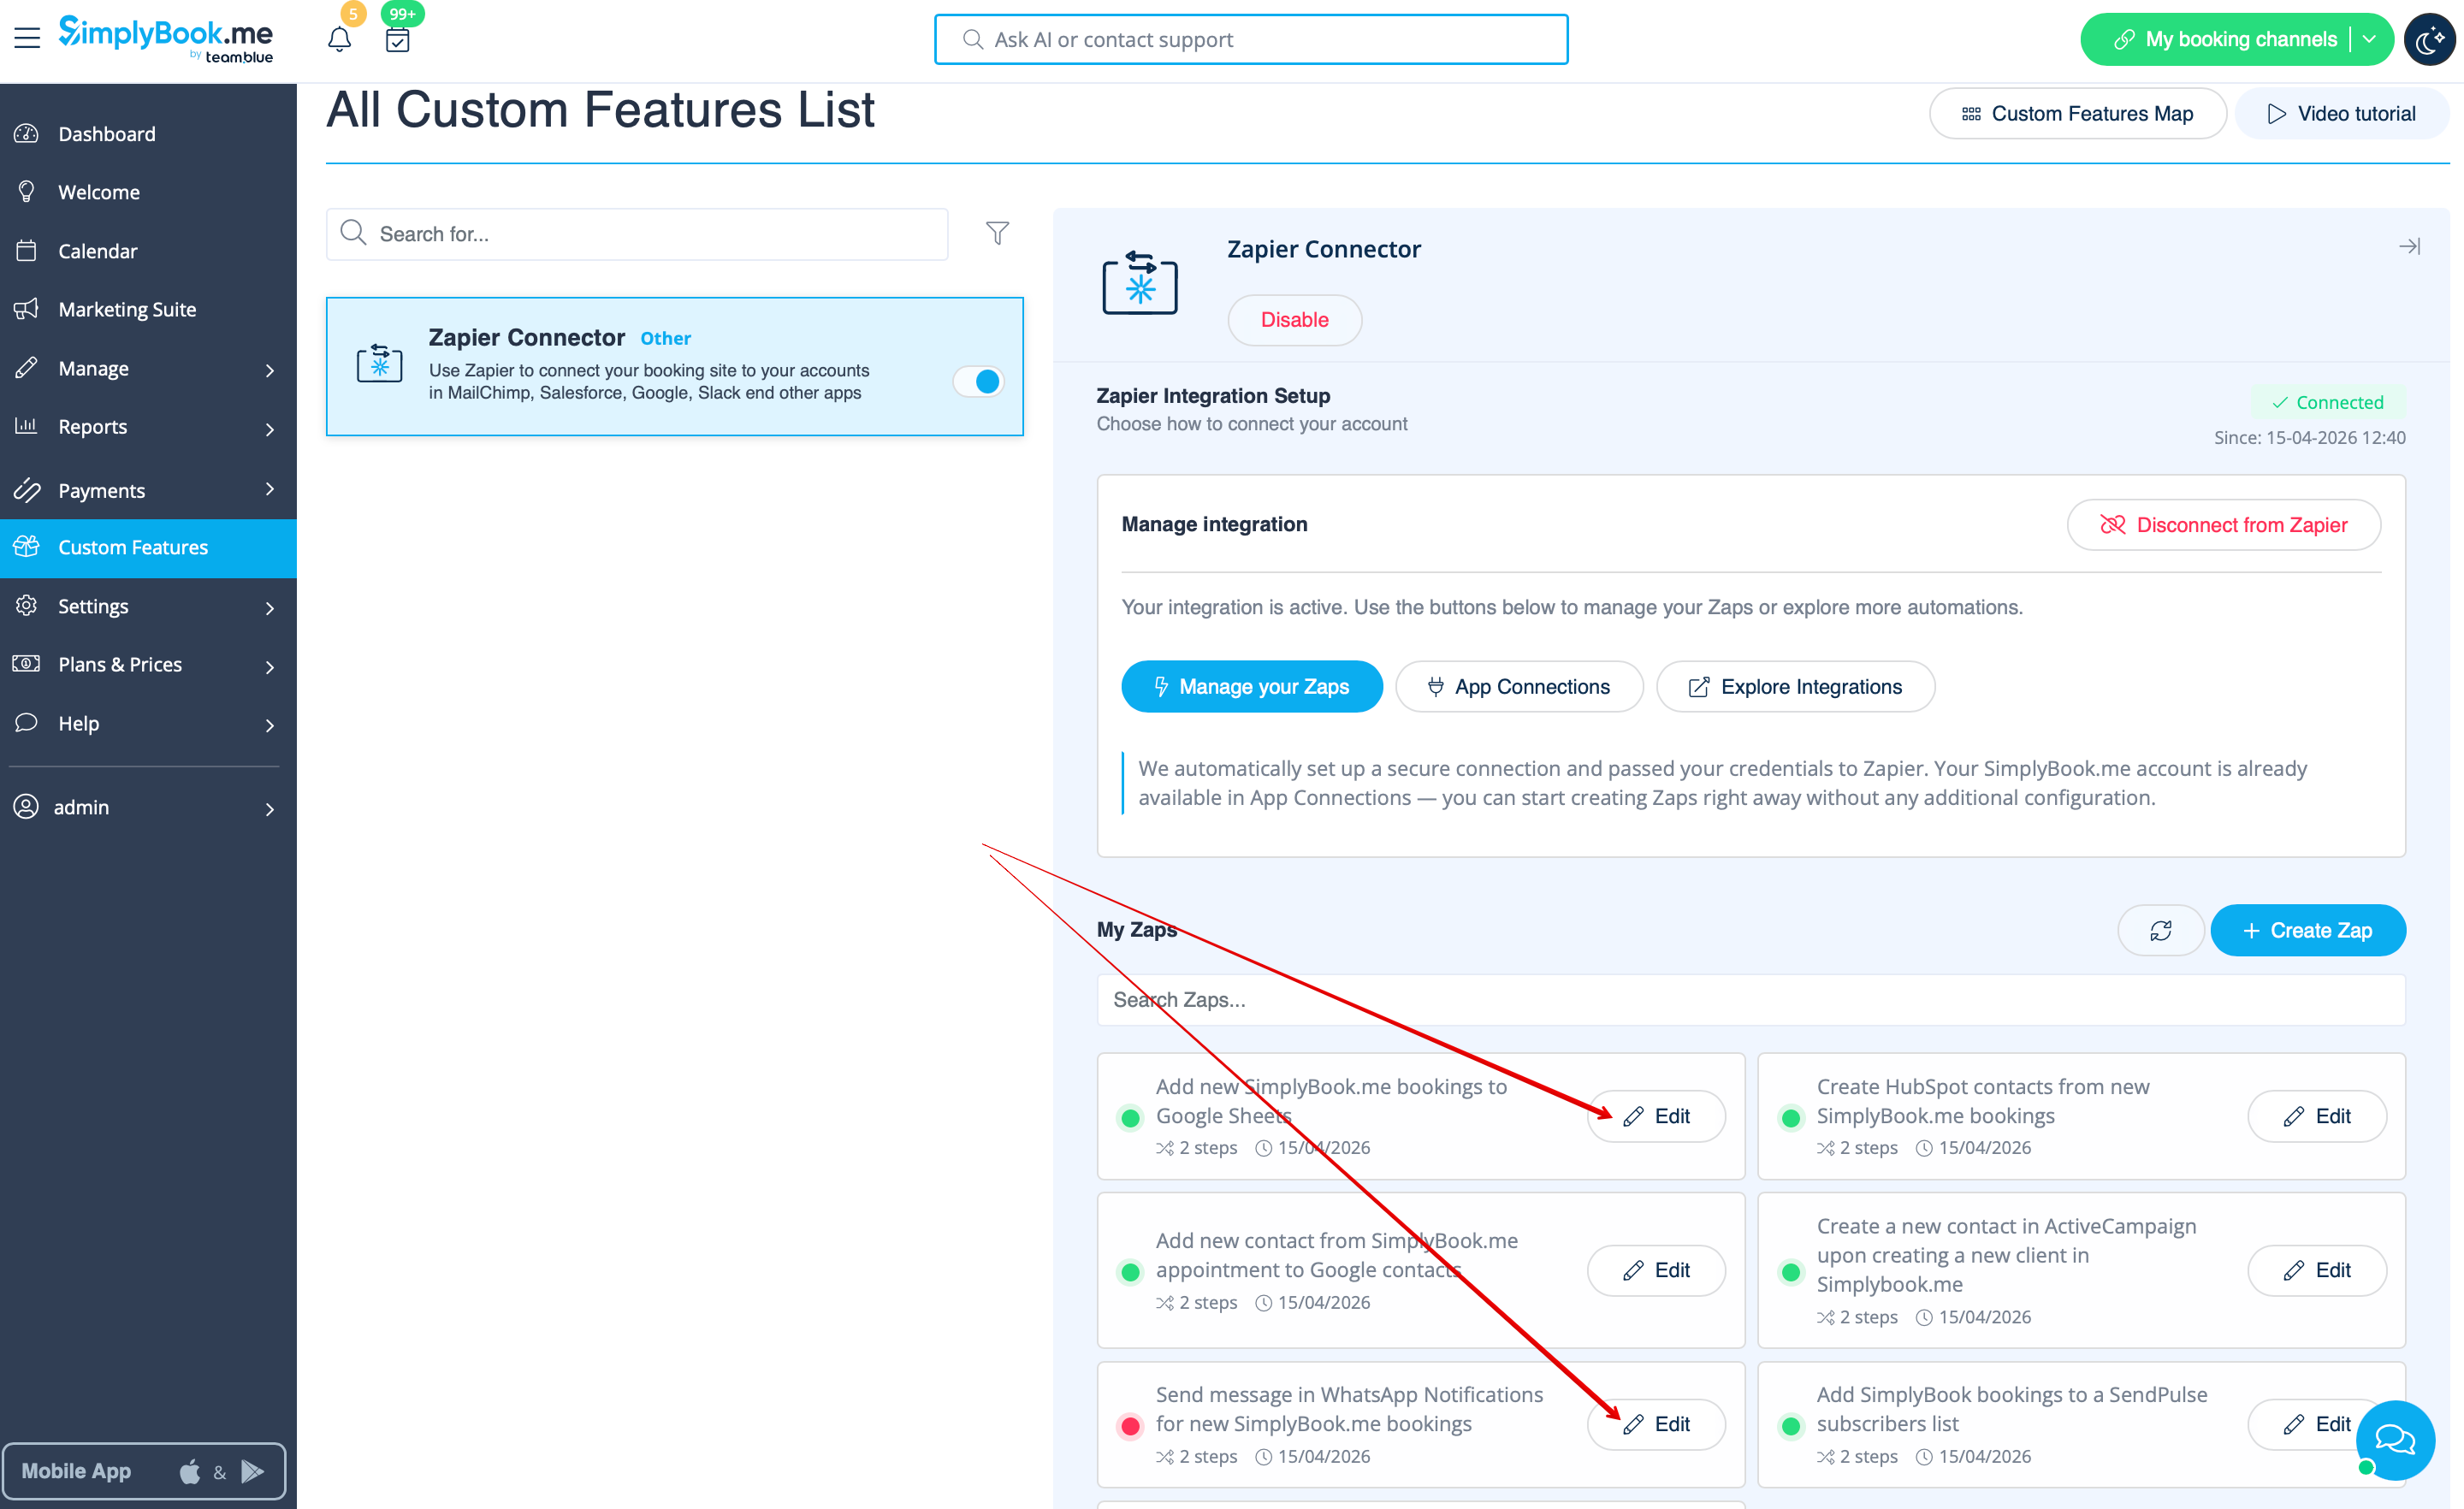
Task: Click the refresh Zaps icon button
Action: tap(2160, 930)
